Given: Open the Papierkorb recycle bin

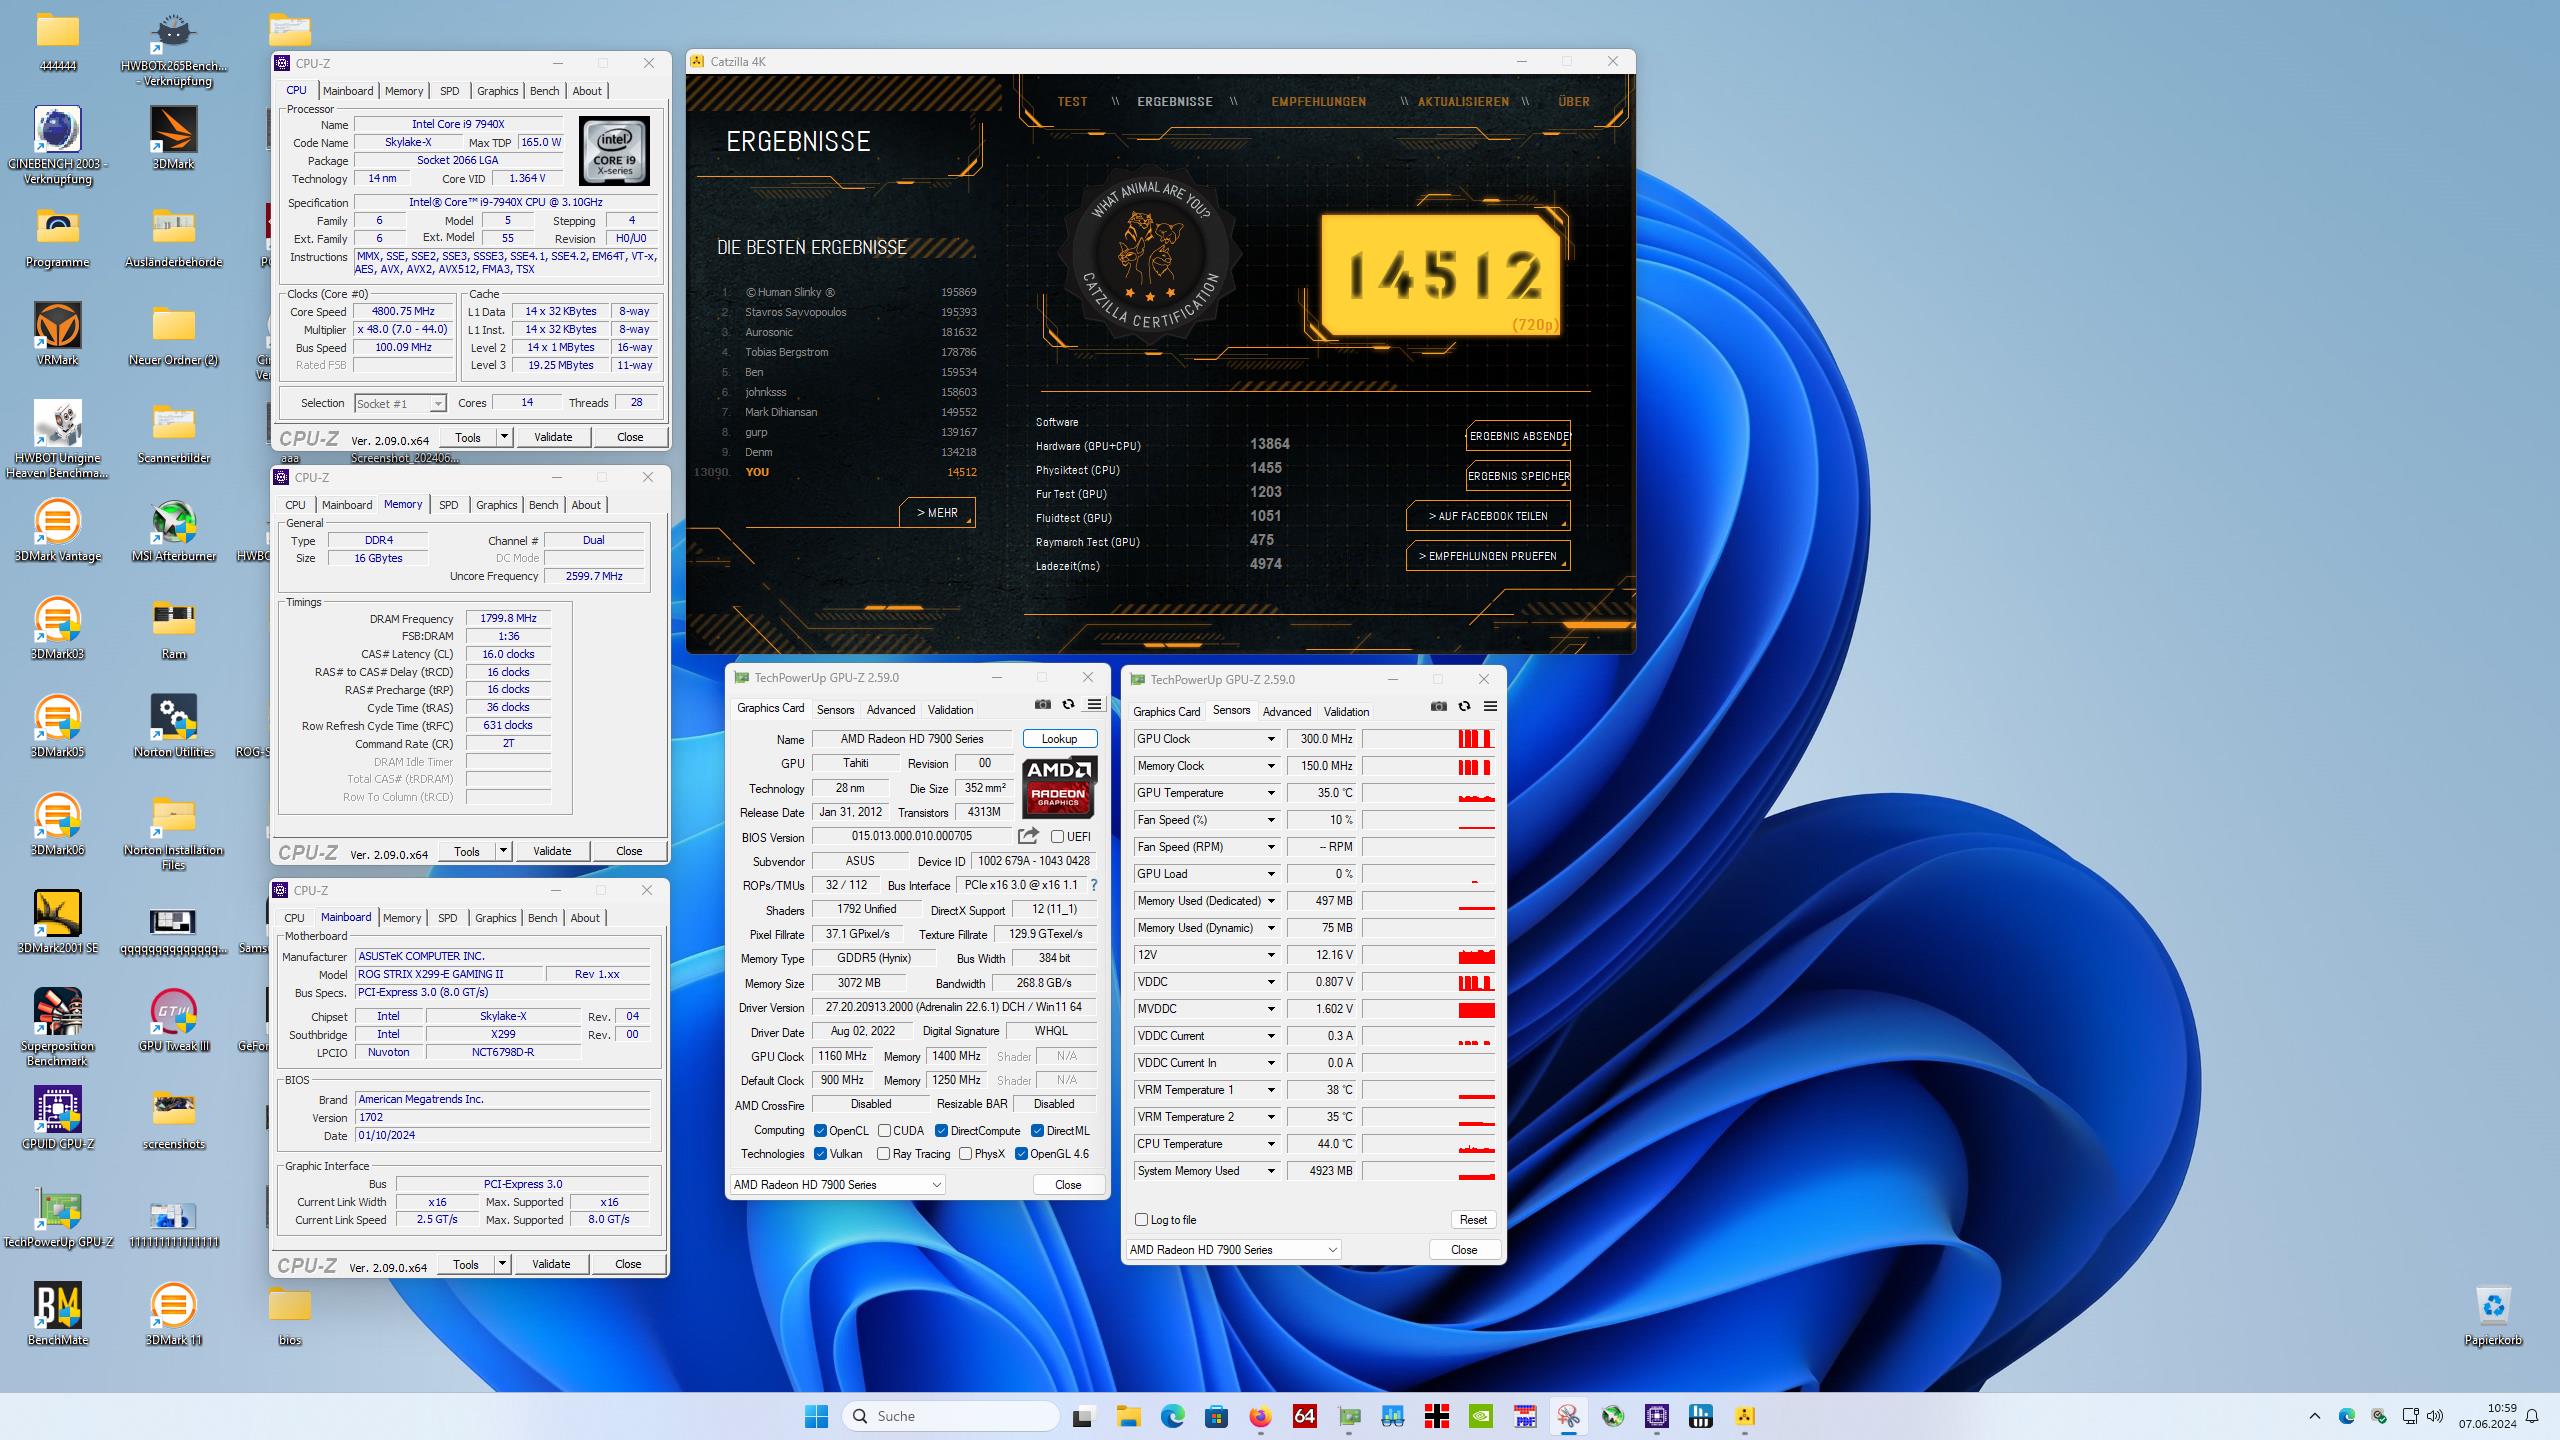Looking at the screenshot, I should tap(2493, 1314).
